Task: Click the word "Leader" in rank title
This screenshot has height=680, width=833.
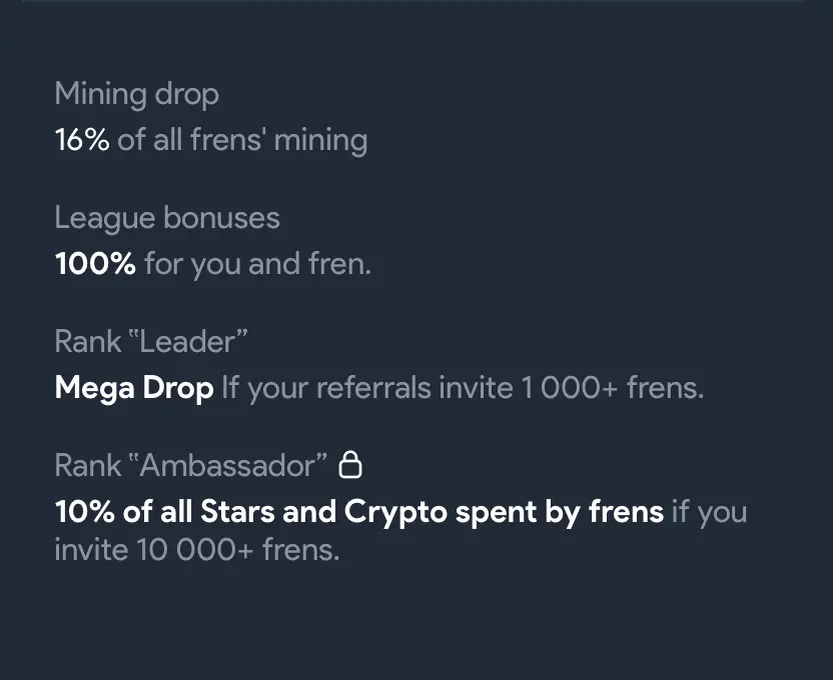Action: point(187,342)
